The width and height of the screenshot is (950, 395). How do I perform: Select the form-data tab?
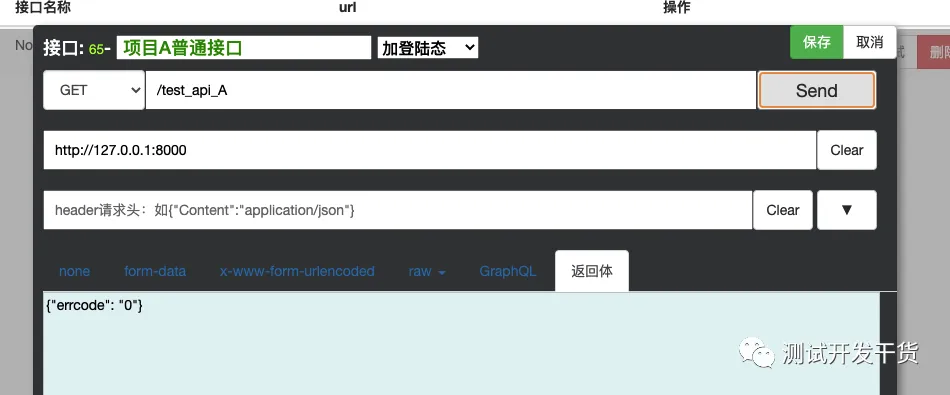(155, 271)
